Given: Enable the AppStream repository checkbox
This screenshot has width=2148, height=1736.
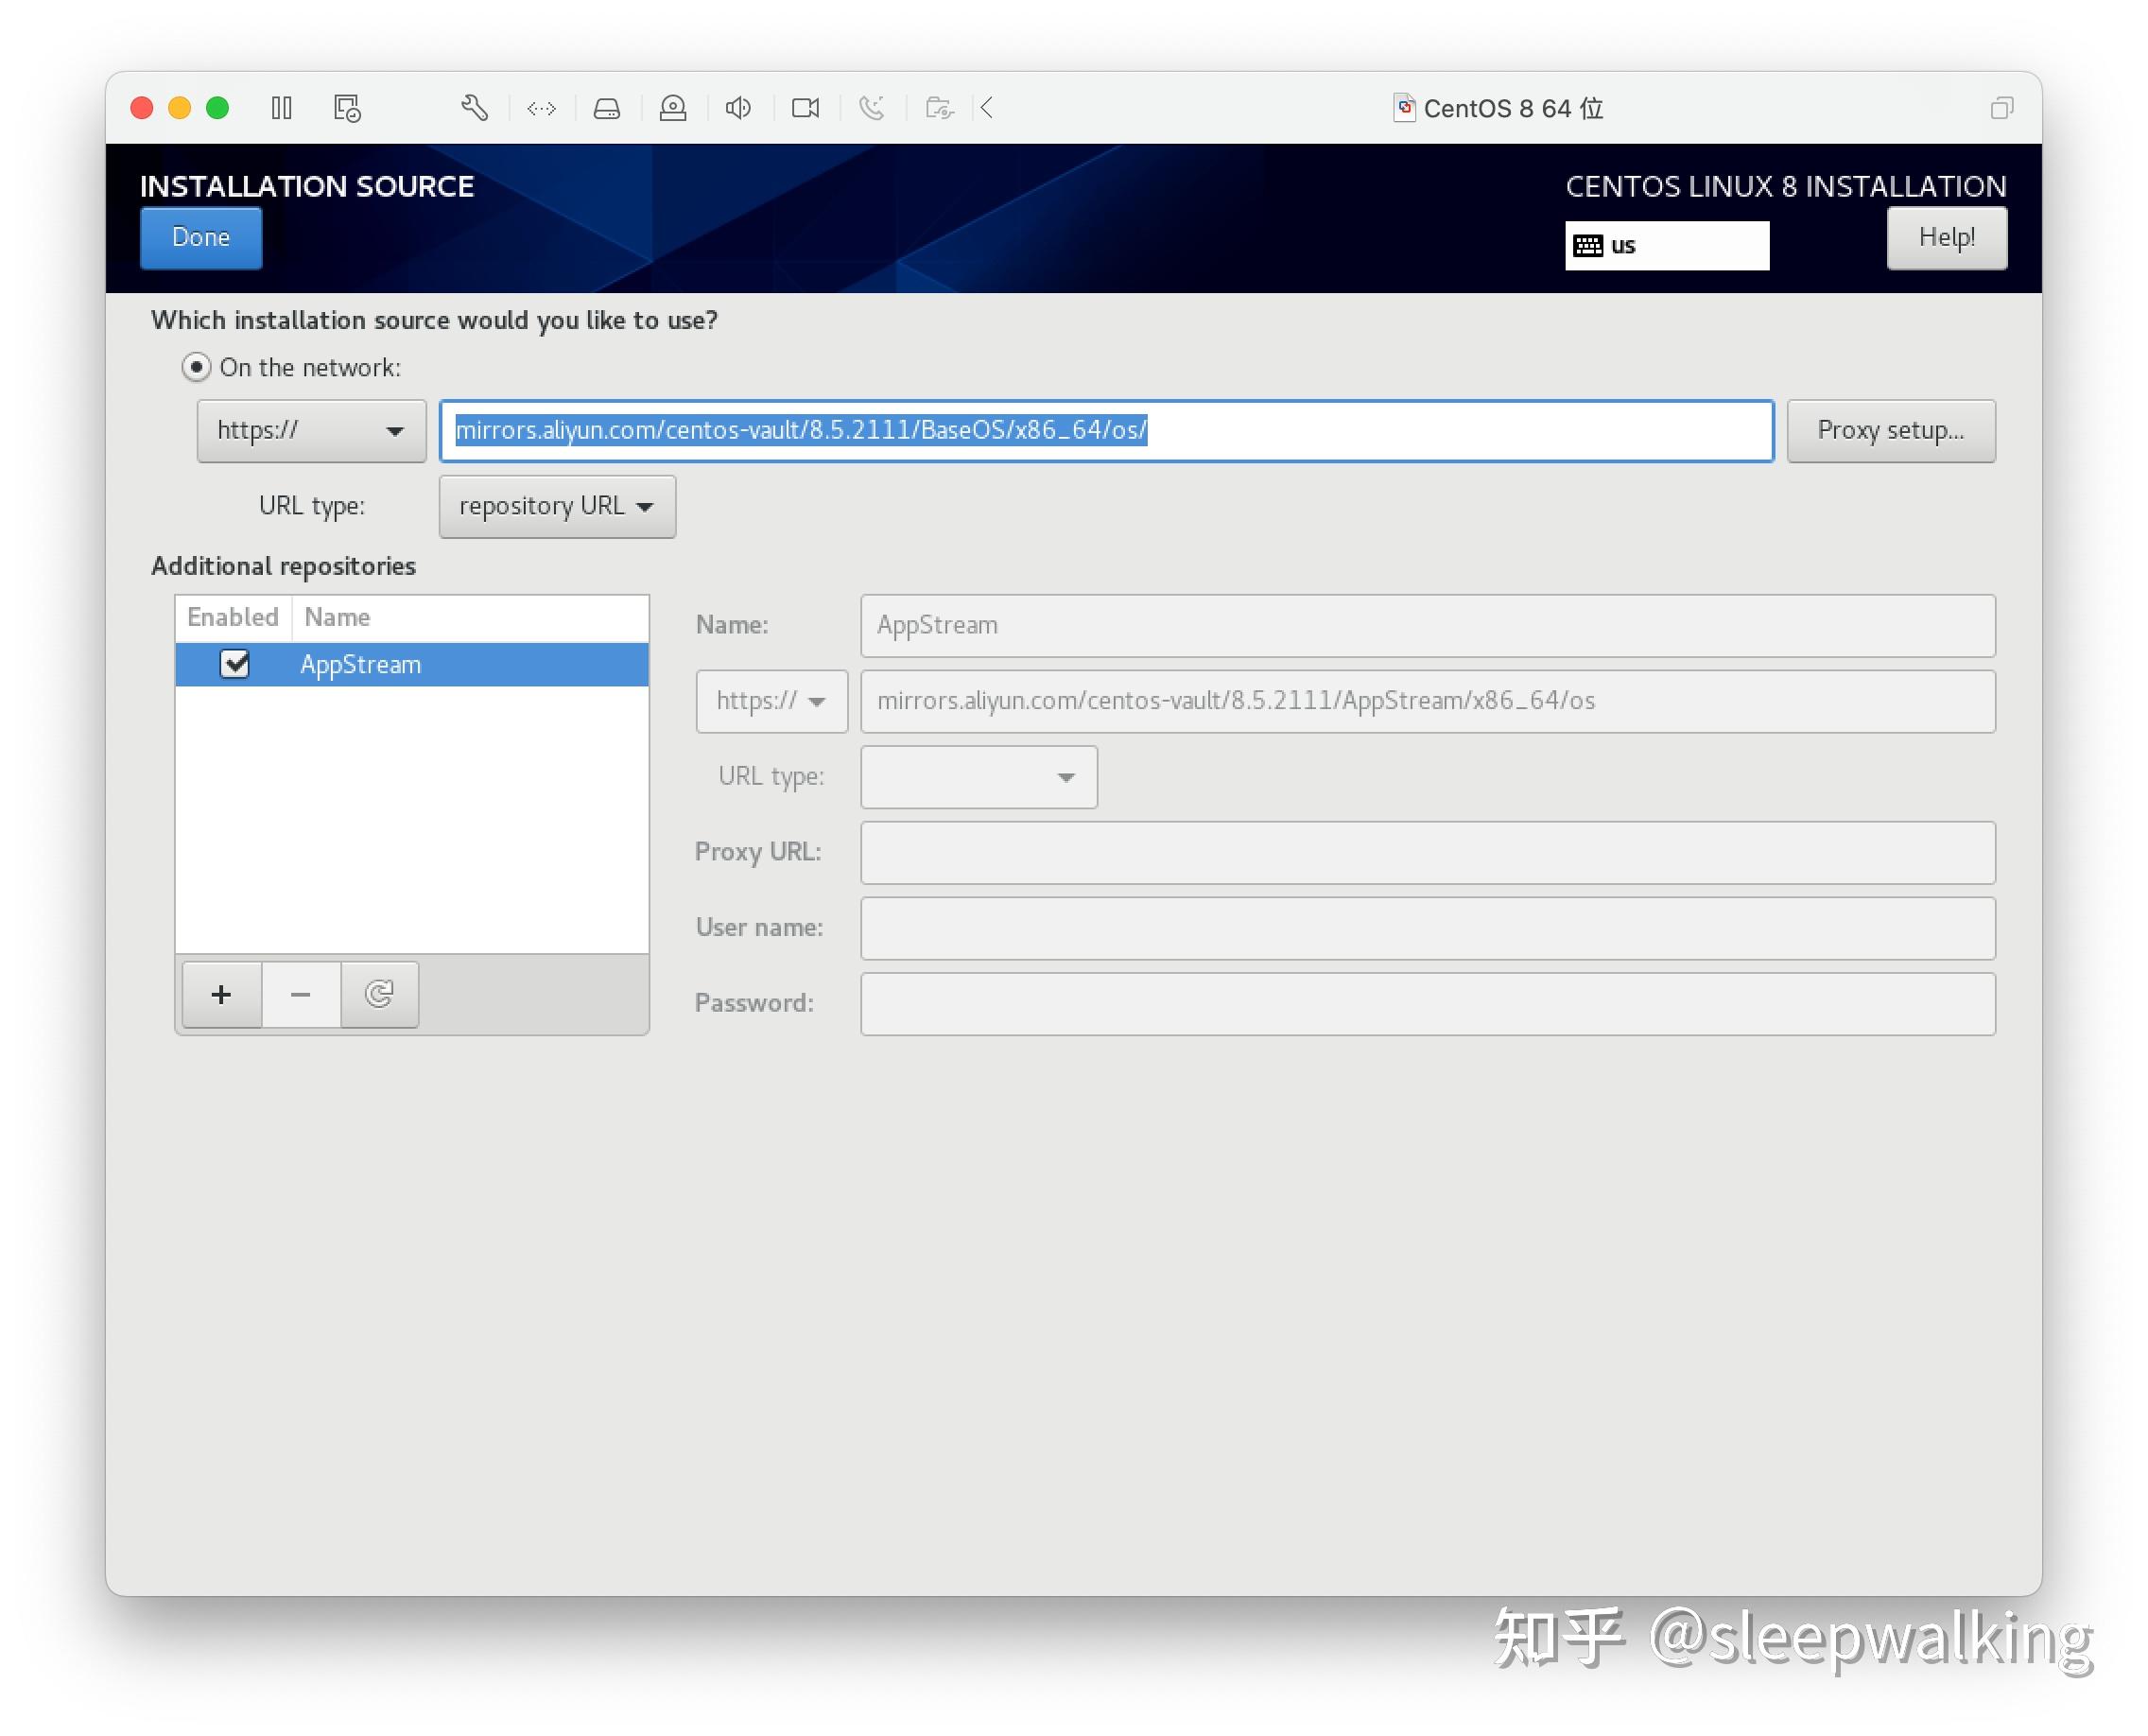Looking at the screenshot, I should coord(235,664).
